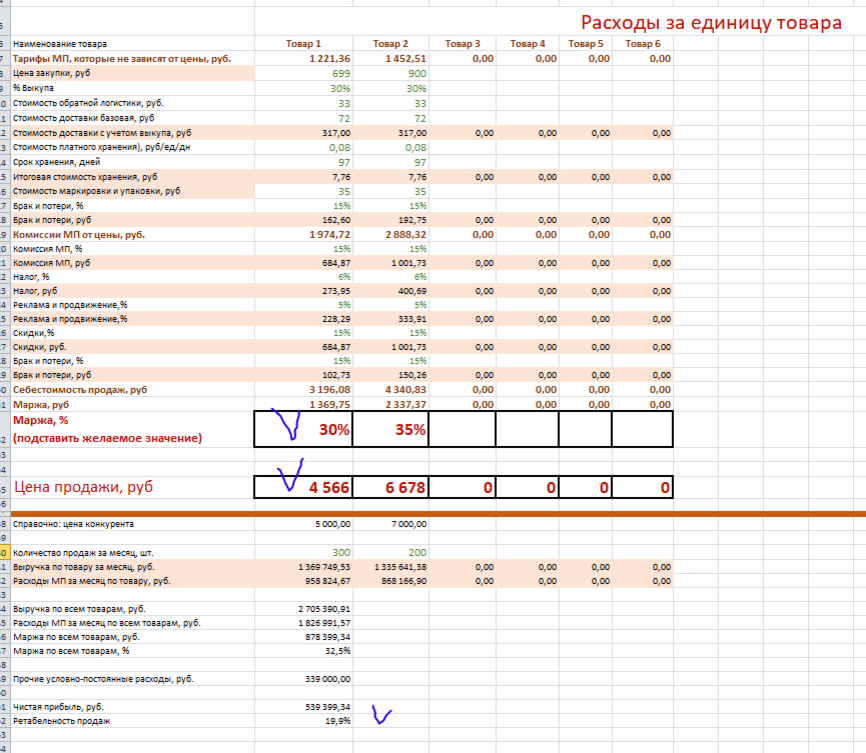This screenshot has width=866, height=753.
Task: Click the 'Товар 3' column heading
Action: click(x=462, y=44)
